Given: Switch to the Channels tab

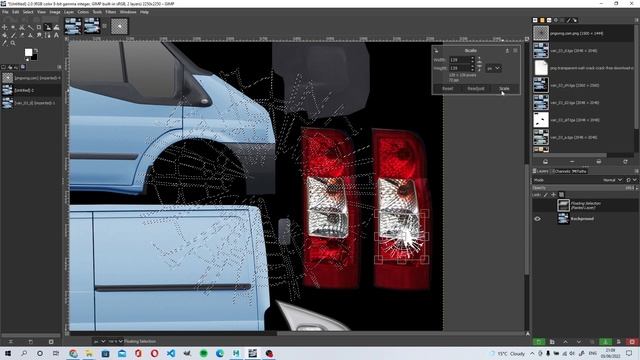Looking at the screenshot, I should [x=561, y=171].
